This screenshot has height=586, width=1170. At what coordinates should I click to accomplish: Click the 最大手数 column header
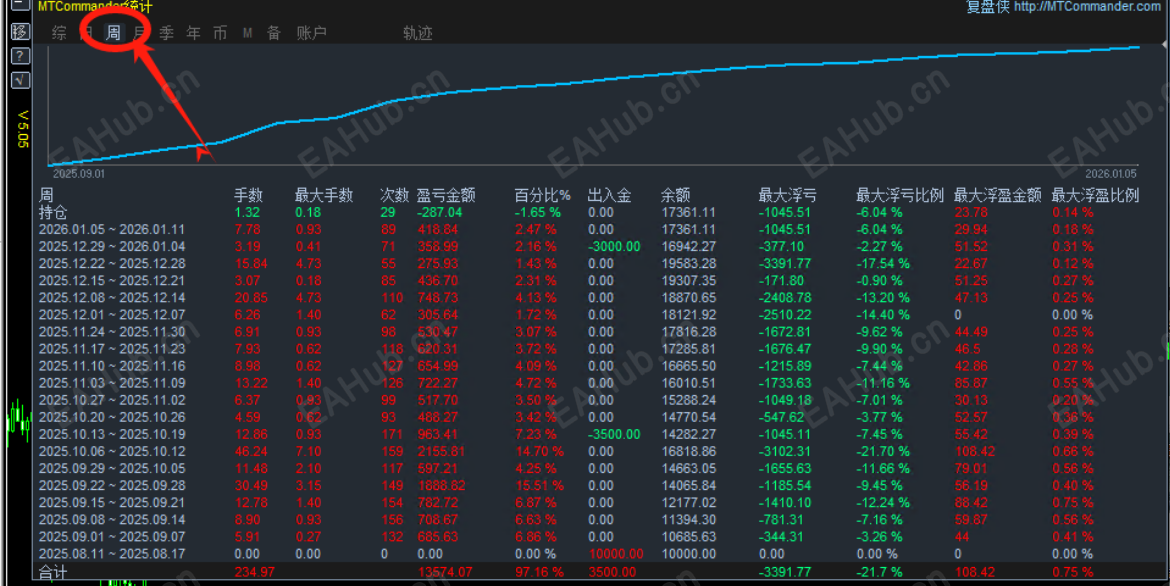point(324,196)
